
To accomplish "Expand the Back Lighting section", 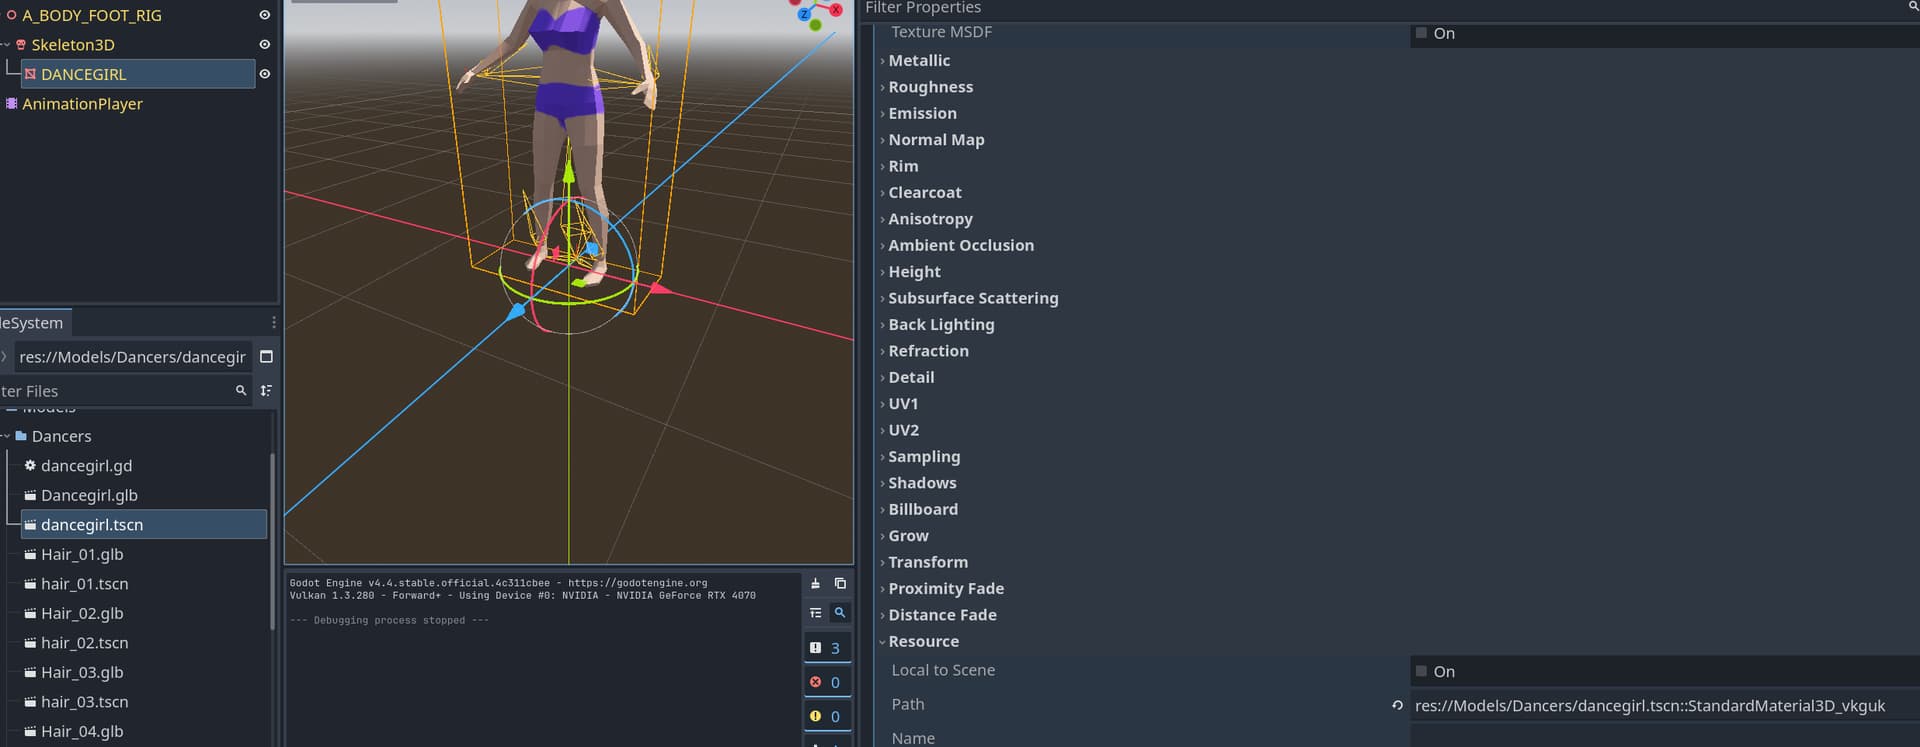I will tap(941, 324).
